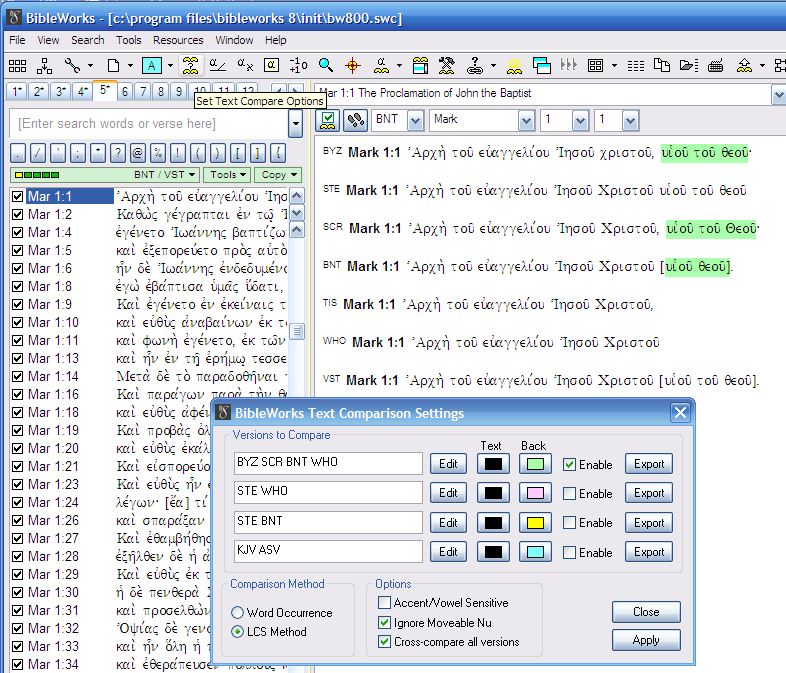Switch to search tab 6
Image resolution: width=786 pixels, height=673 pixels.
point(125,92)
